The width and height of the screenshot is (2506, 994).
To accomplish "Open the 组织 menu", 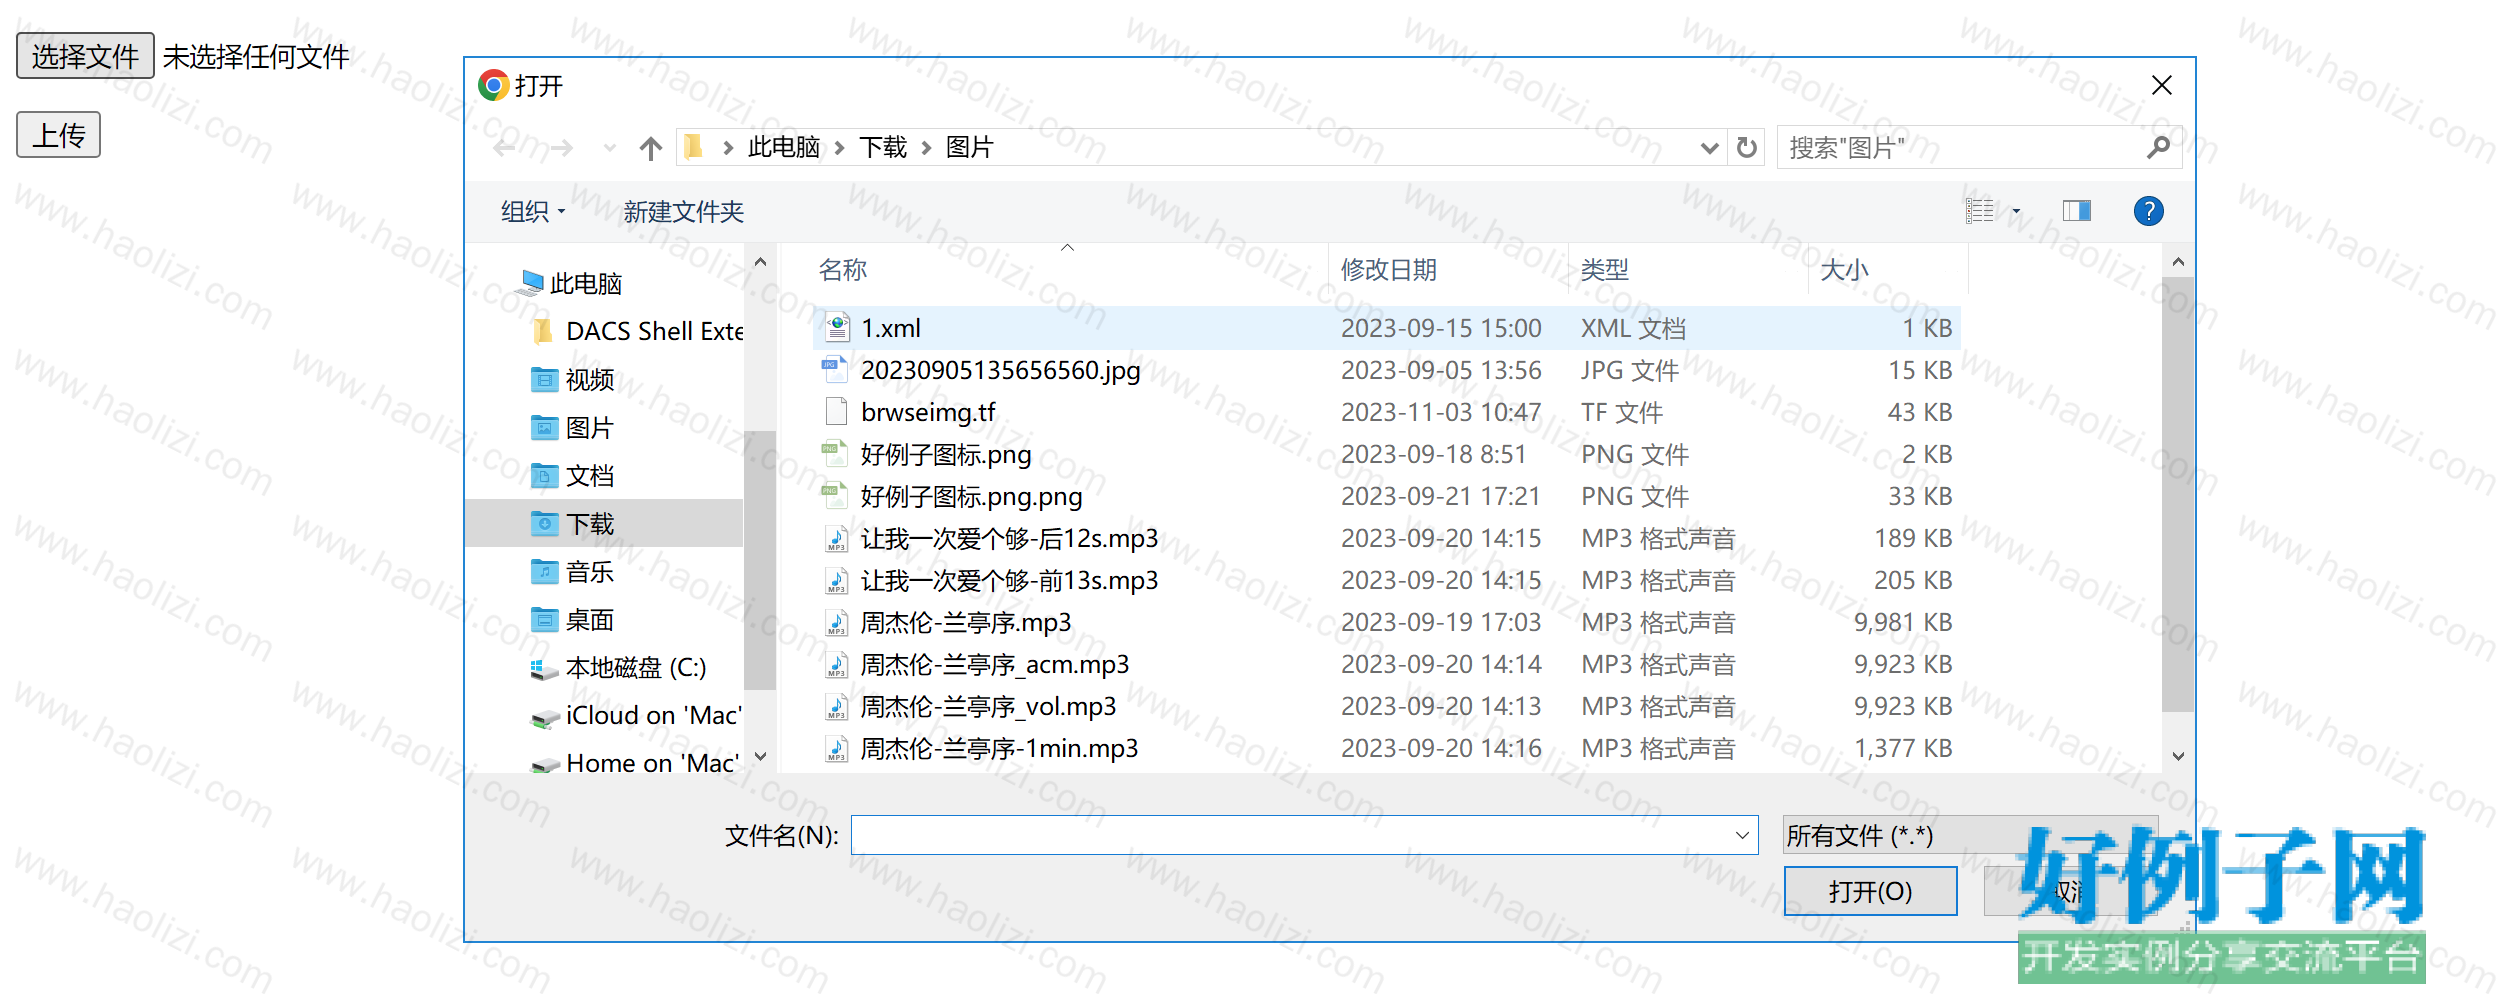I will coord(533,212).
